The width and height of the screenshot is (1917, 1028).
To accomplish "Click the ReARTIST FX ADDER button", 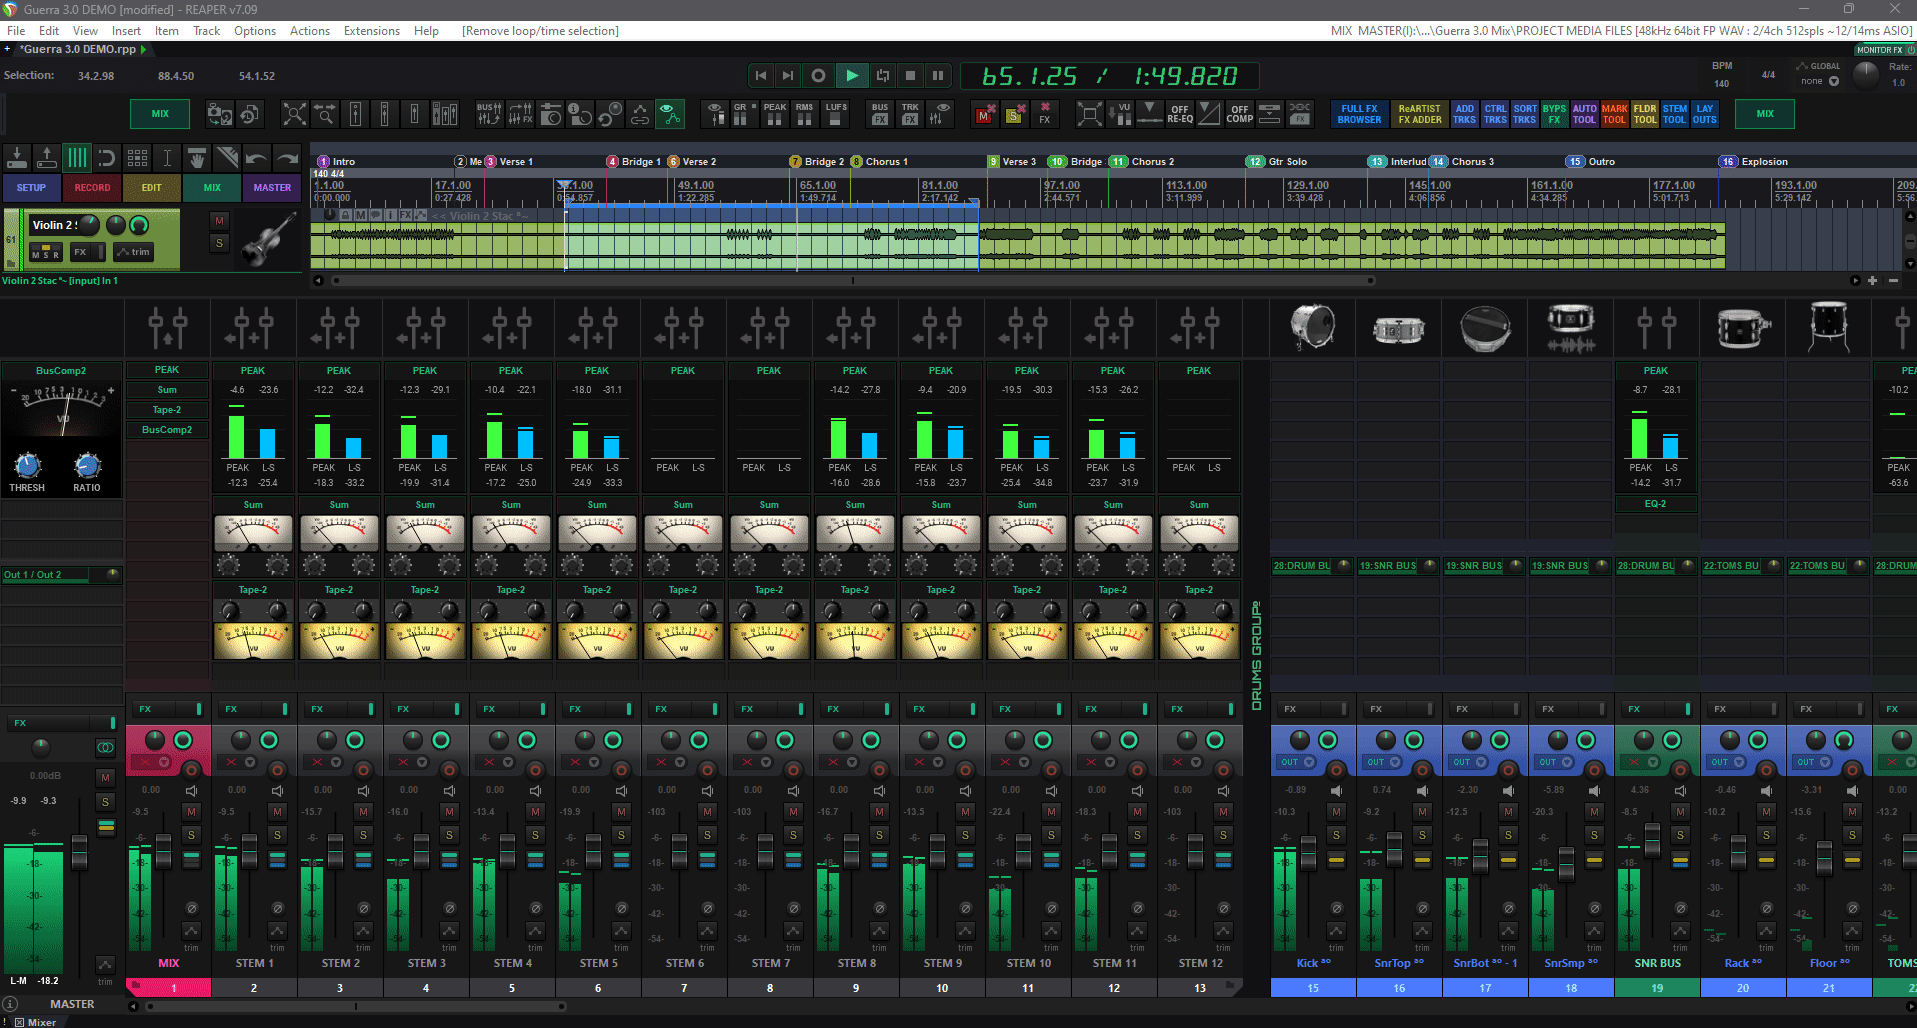I will pyautogui.click(x=1419, y=114).
